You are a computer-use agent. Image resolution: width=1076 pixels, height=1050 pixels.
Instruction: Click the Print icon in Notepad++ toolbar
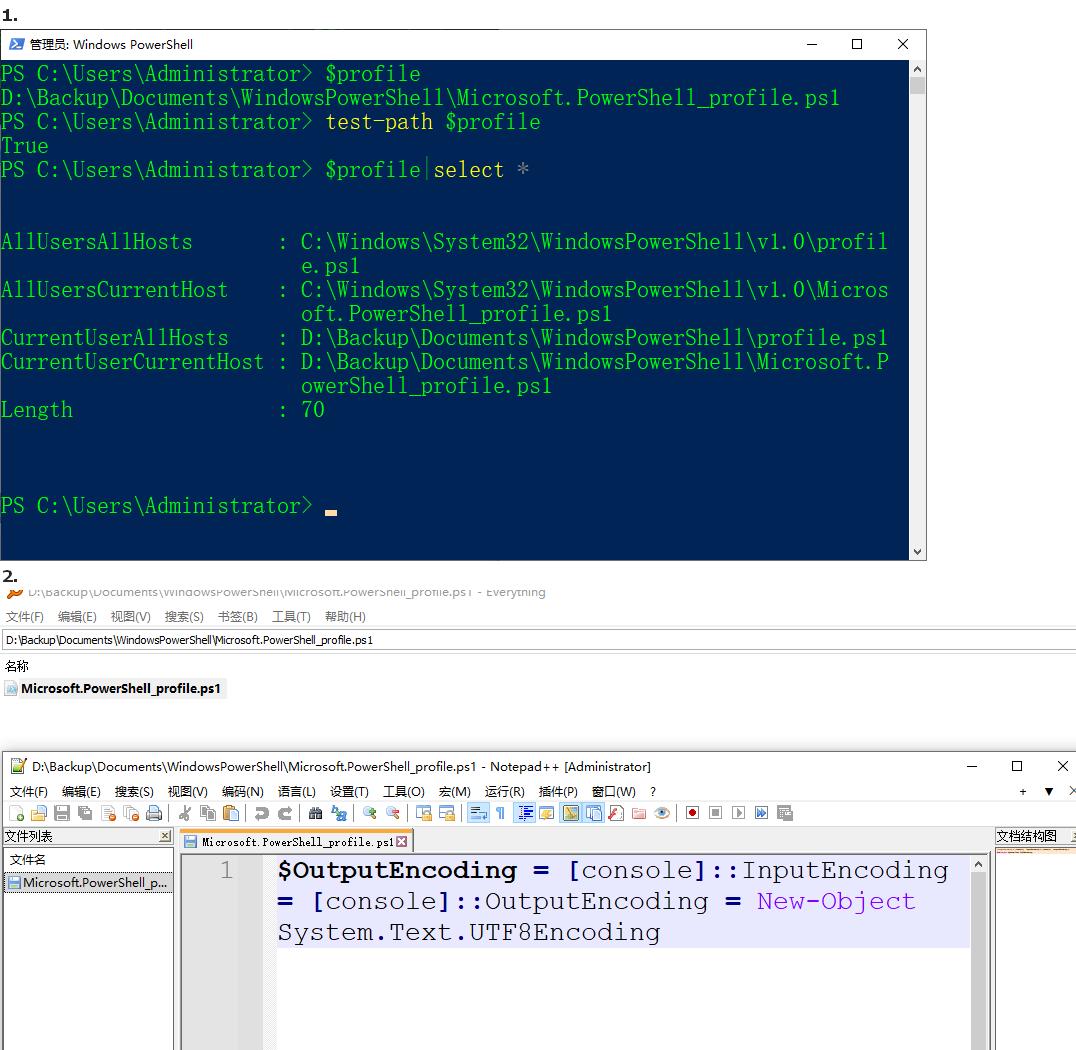(x=154, y=813)
